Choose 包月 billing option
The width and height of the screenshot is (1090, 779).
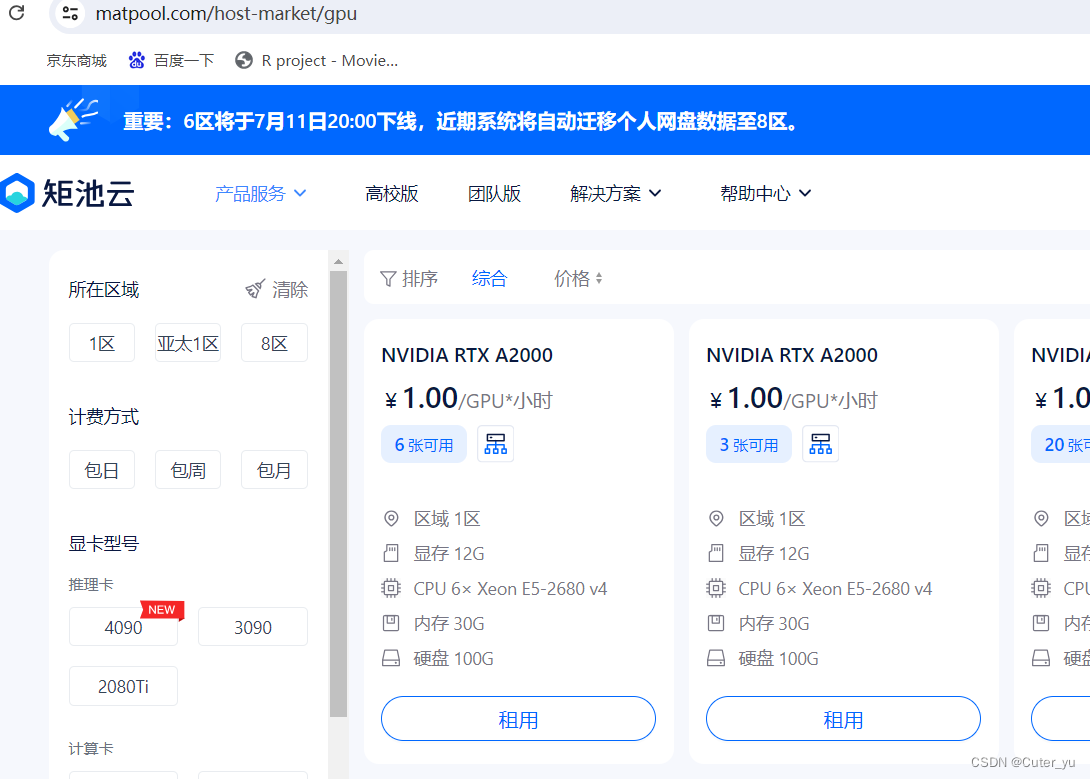coord(274,470)
